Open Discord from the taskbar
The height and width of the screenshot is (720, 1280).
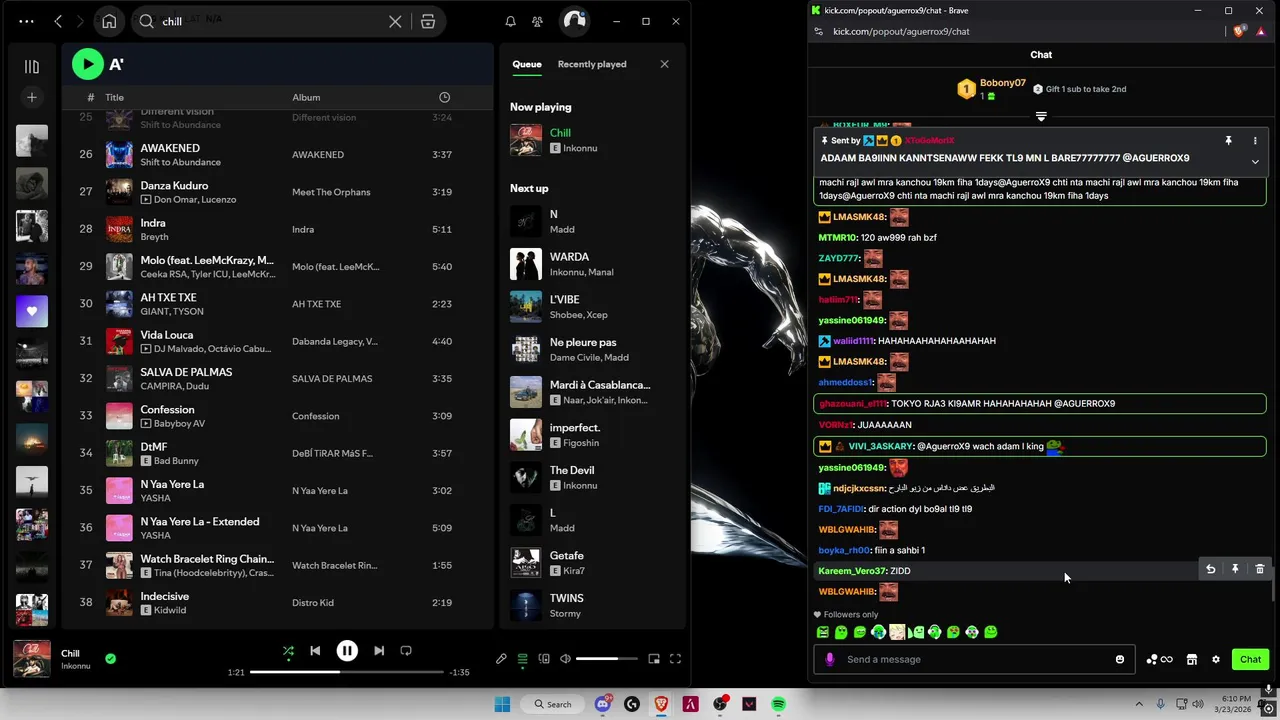pyautogui.click(x=603, y=704)
